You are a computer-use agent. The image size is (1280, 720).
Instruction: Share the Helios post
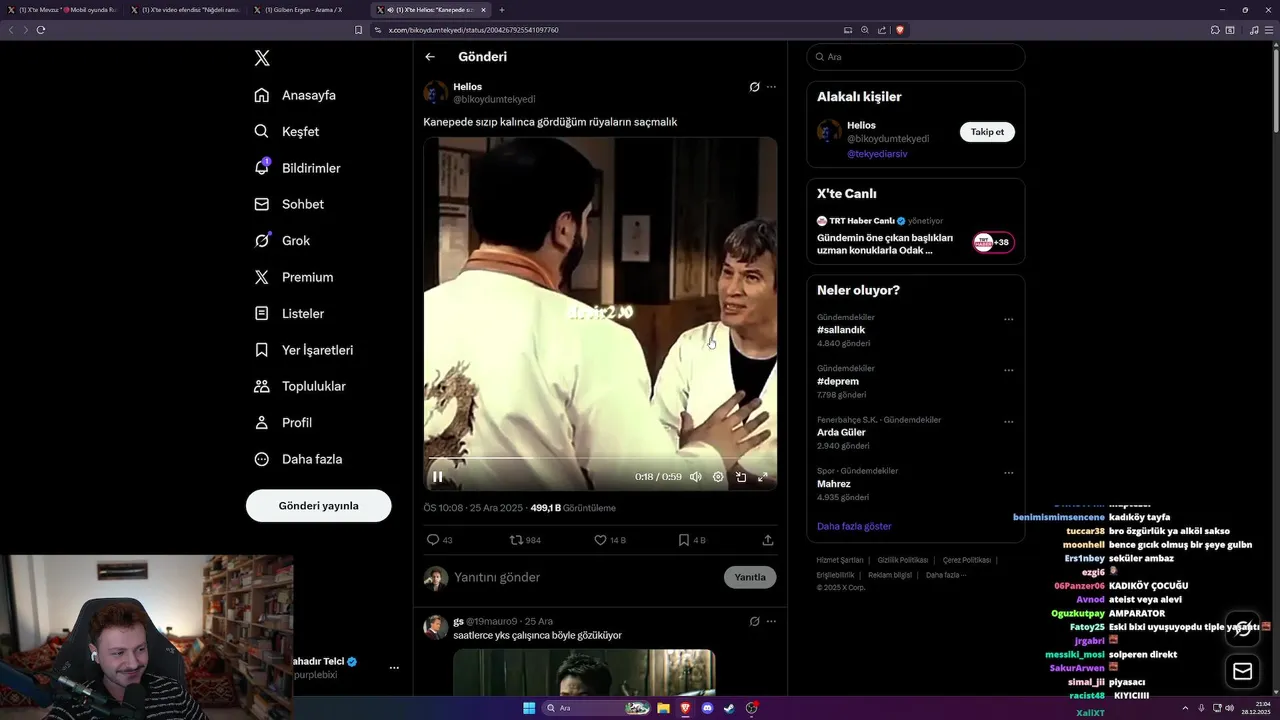click(x=768, y=540)
